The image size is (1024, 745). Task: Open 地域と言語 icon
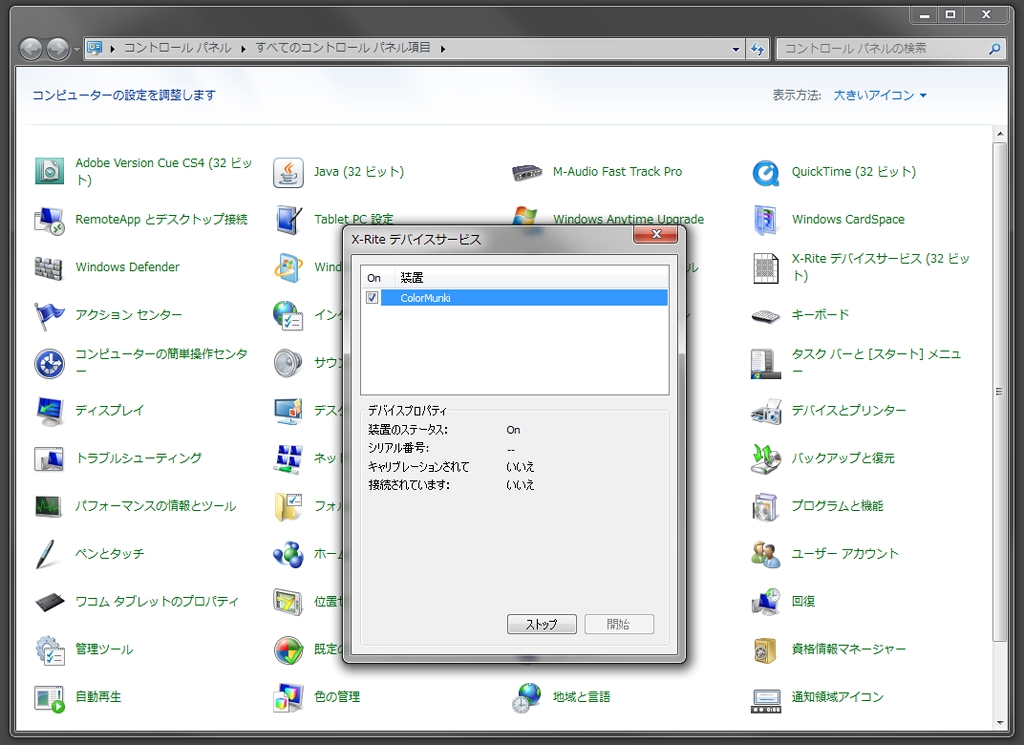[x=527, y=697]
